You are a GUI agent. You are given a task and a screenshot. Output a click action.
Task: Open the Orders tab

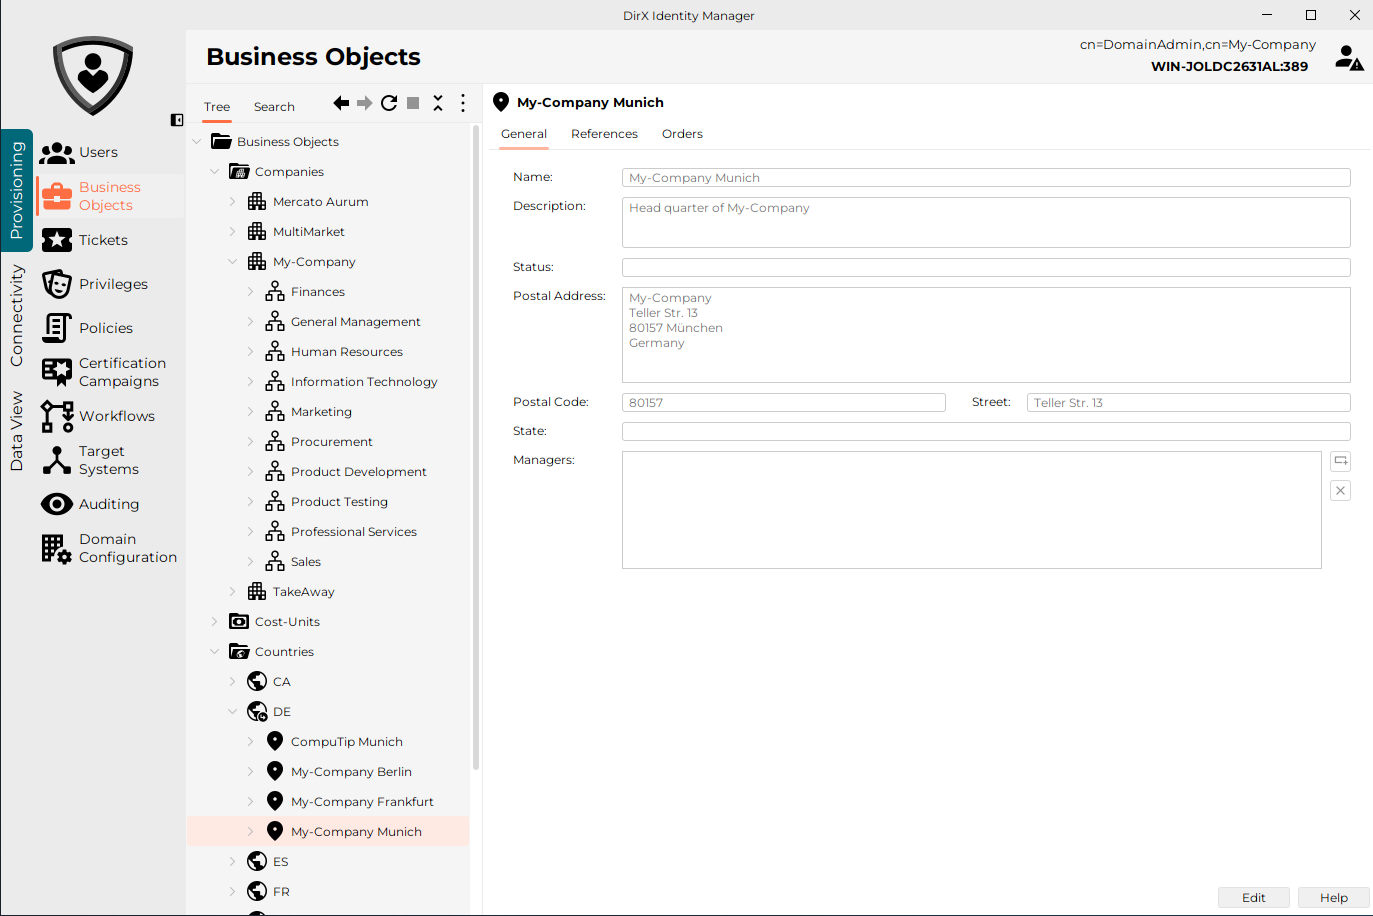click(x=682, y=134)
